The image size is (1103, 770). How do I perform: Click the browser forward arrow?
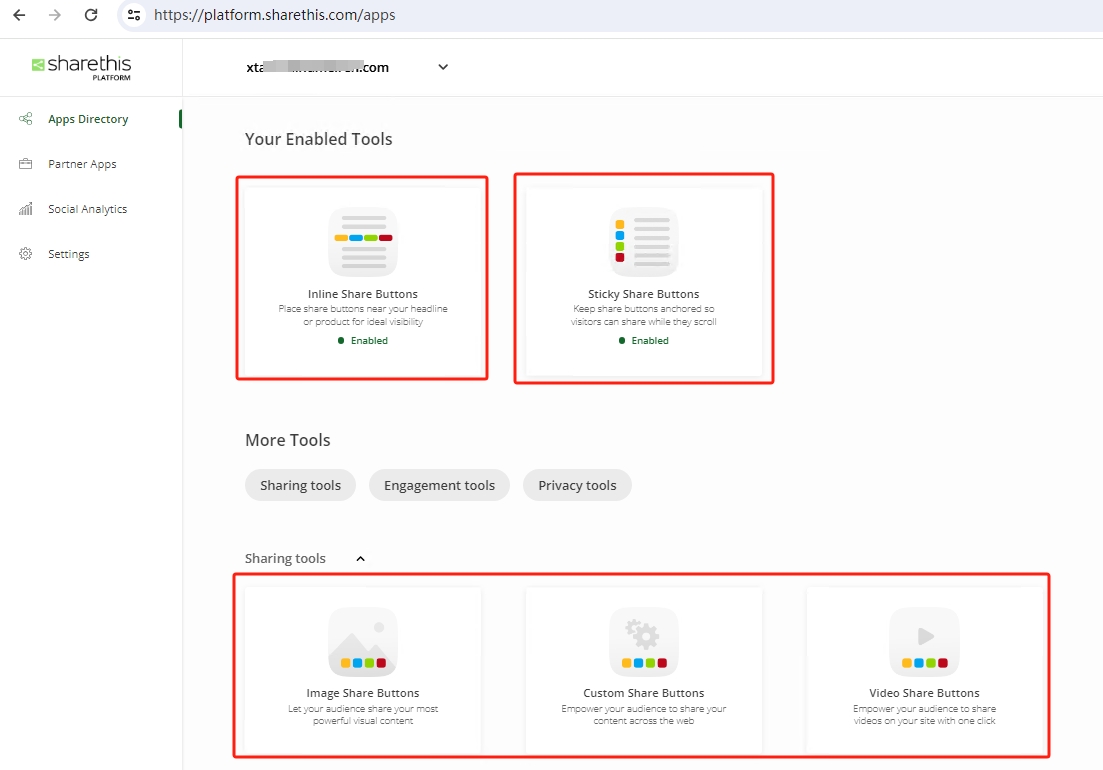(x=55, y=15)
